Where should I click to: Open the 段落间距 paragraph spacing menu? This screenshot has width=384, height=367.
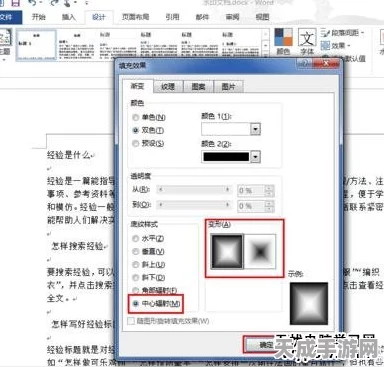pos(342,33)
